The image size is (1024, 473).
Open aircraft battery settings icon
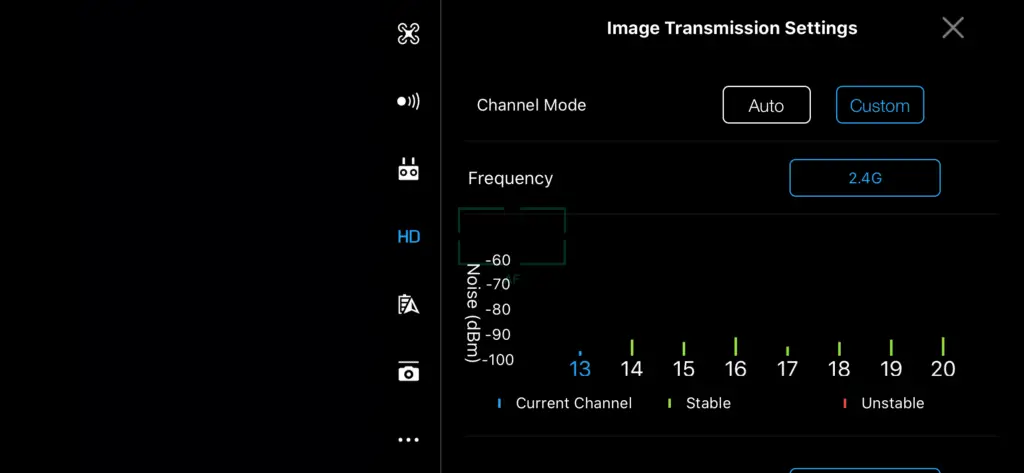(x=408, y=304)
